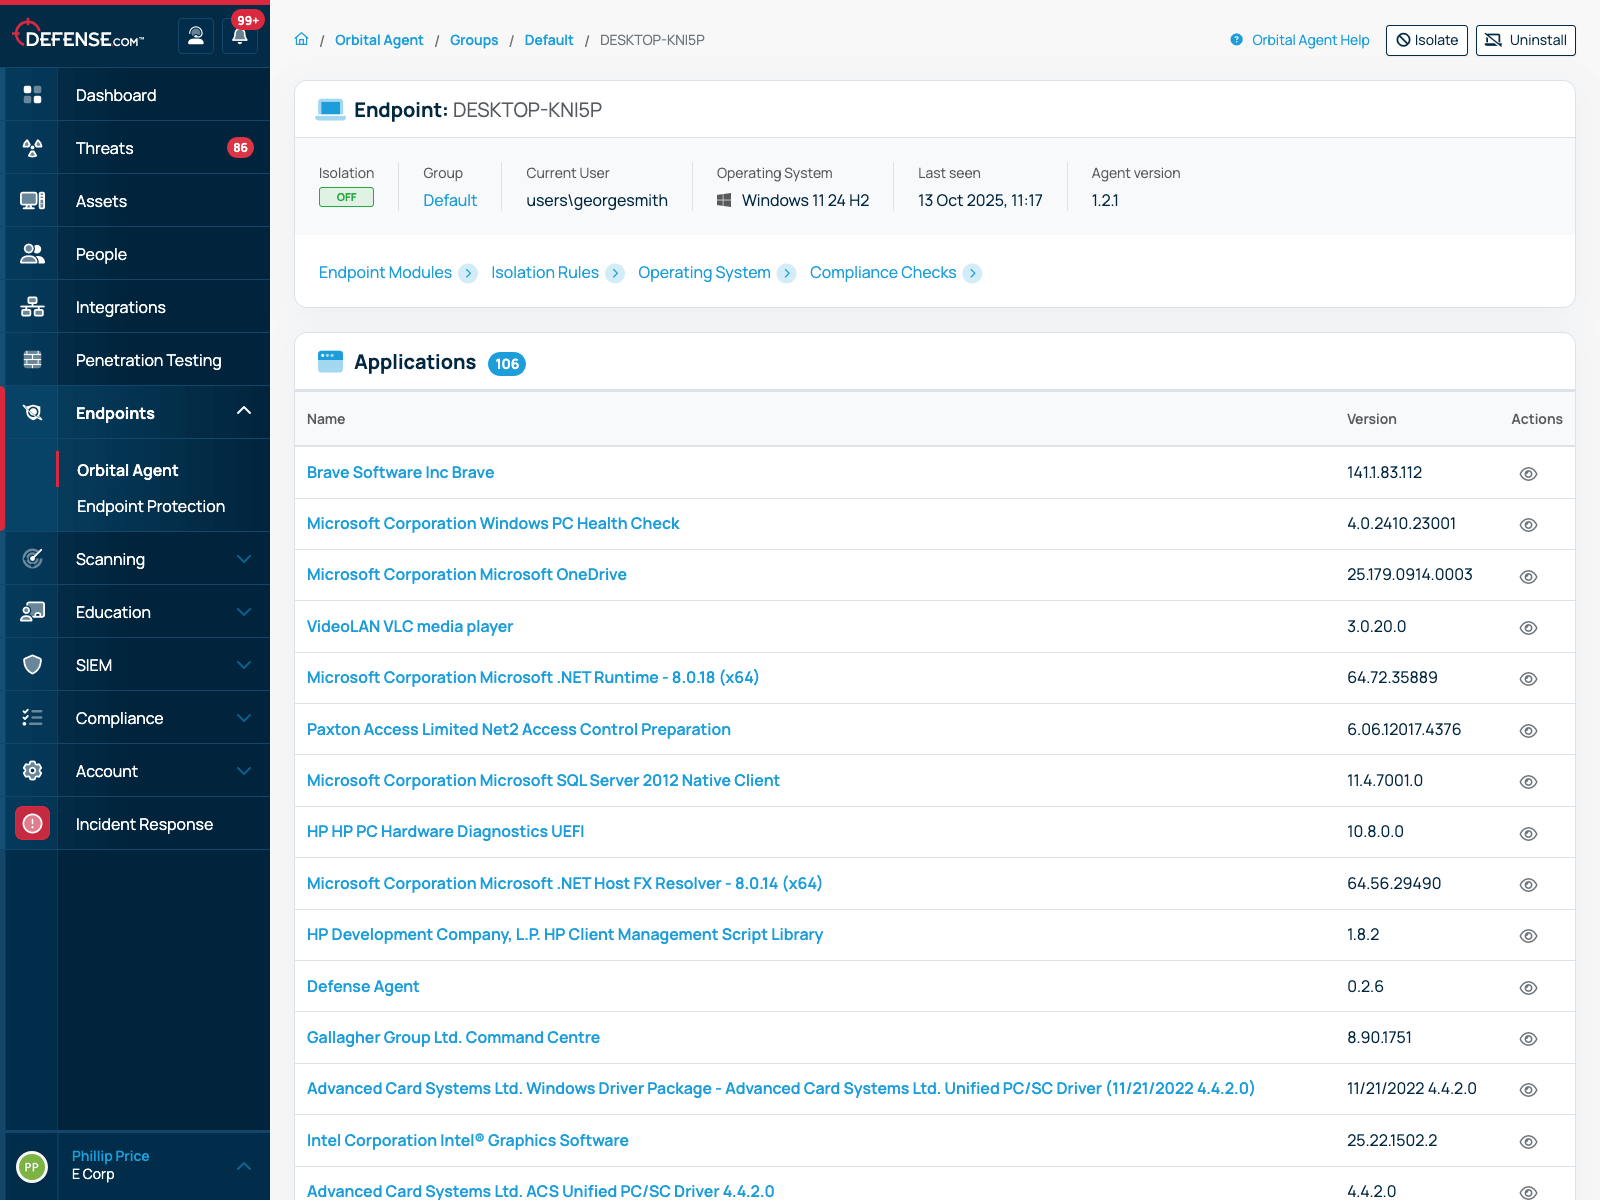Viewport: 1600px width, 1200px height.
Task: Open Endpoint Protection submenu item
Action: (151, 506)
